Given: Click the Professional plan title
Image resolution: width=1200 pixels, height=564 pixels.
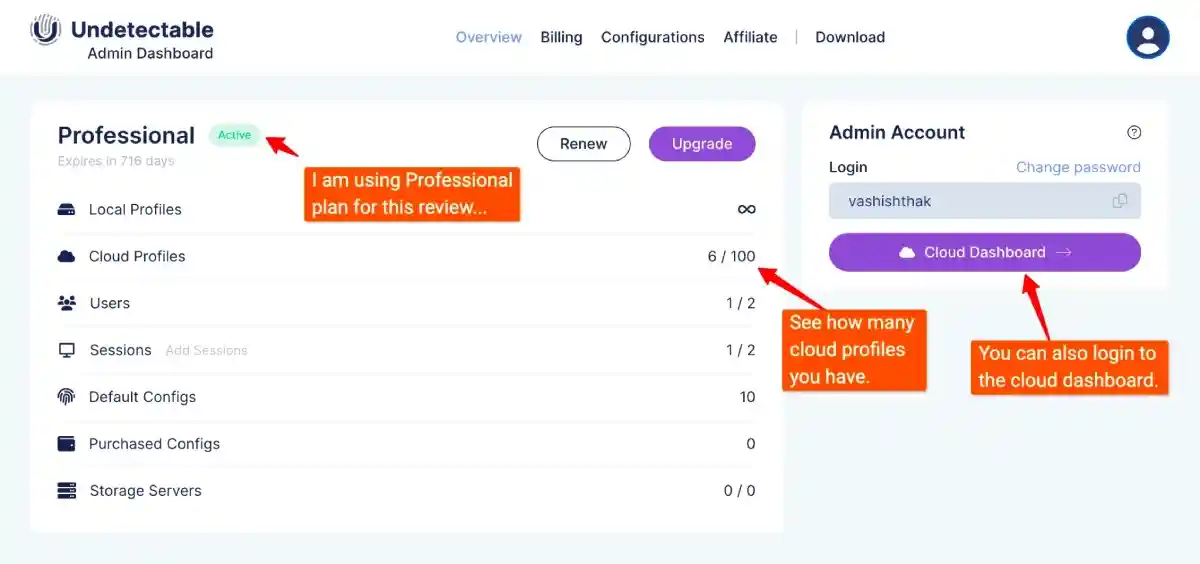Looking at the screenshot, I should pos(126,135).
